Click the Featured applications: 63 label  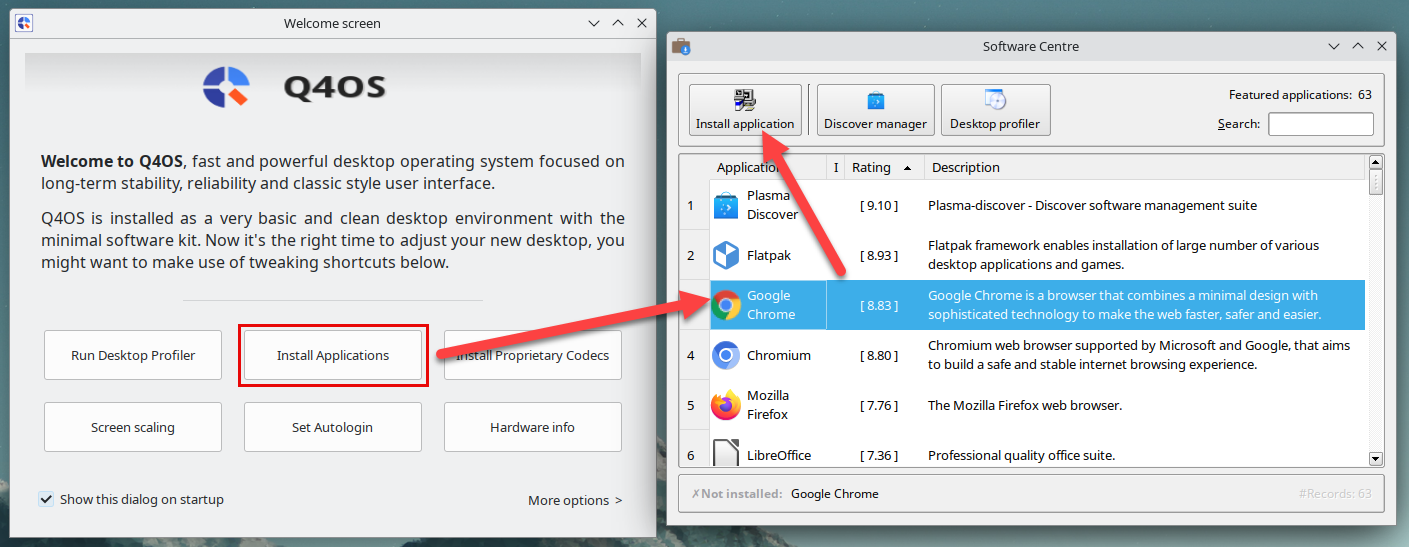click(x=1300, y=95)
